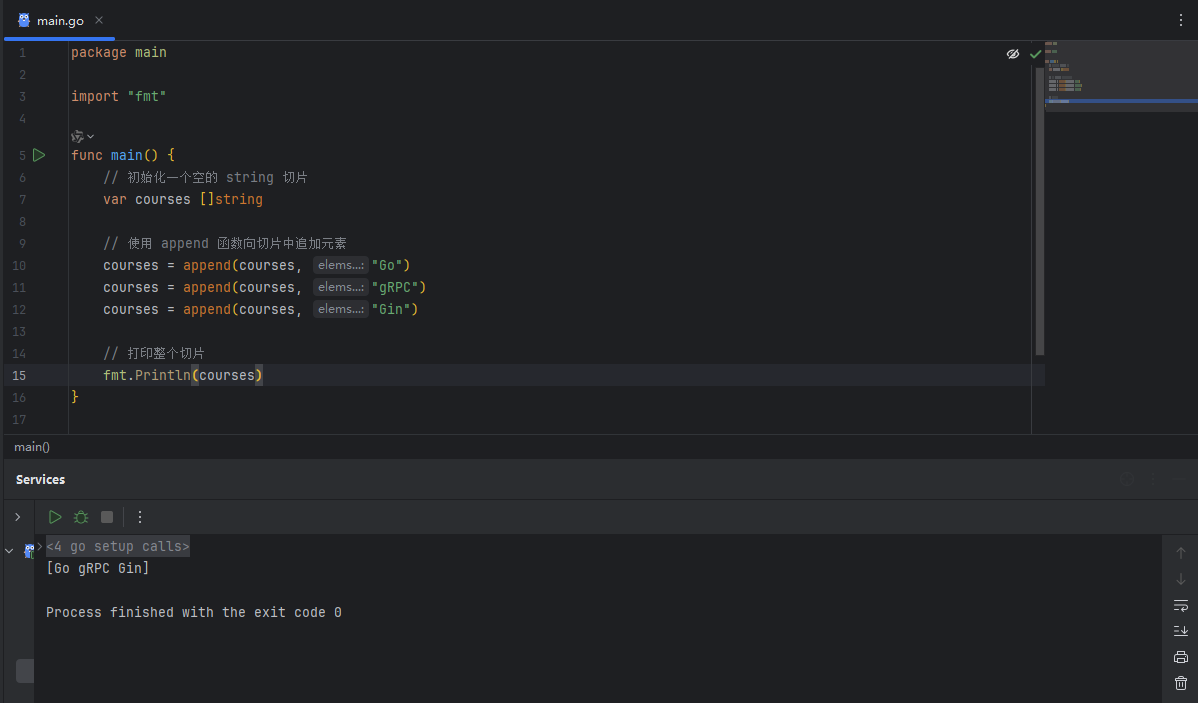Click the elems hint on the "Gin" line

click(341, 309)
